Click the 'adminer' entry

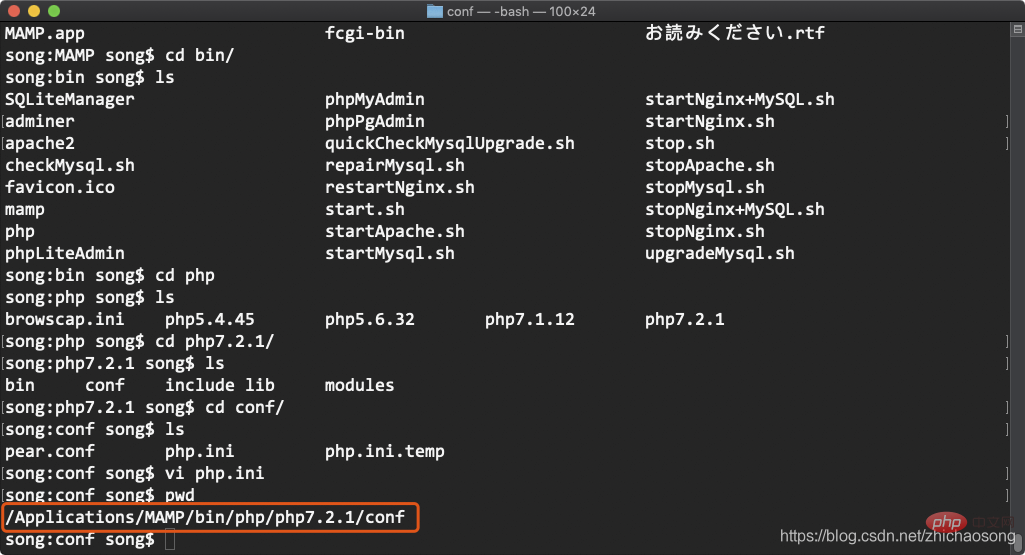[40, 121]
